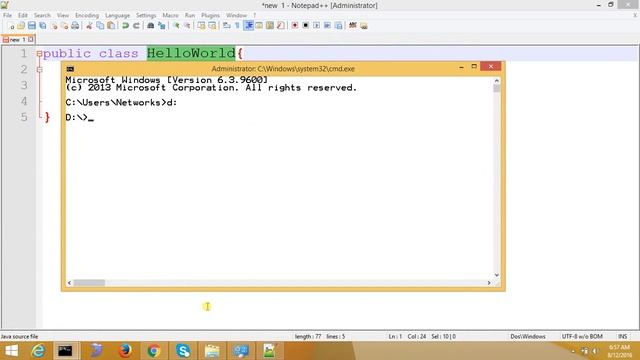
Task: Click the Zoom Out toolbar icon
Action: pyautogui.click(x=187, y=26)
